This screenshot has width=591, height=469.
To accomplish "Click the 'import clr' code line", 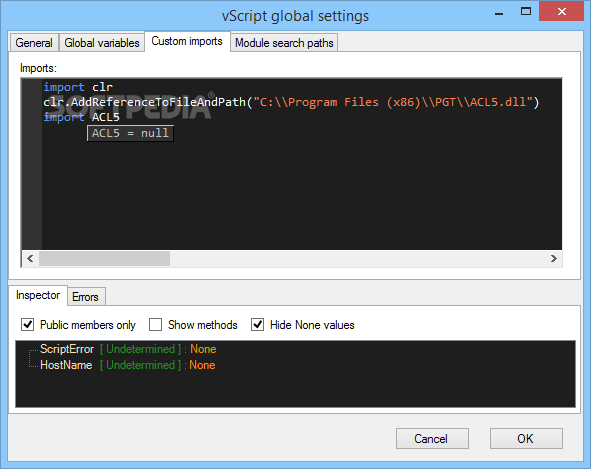I will 78,87.
